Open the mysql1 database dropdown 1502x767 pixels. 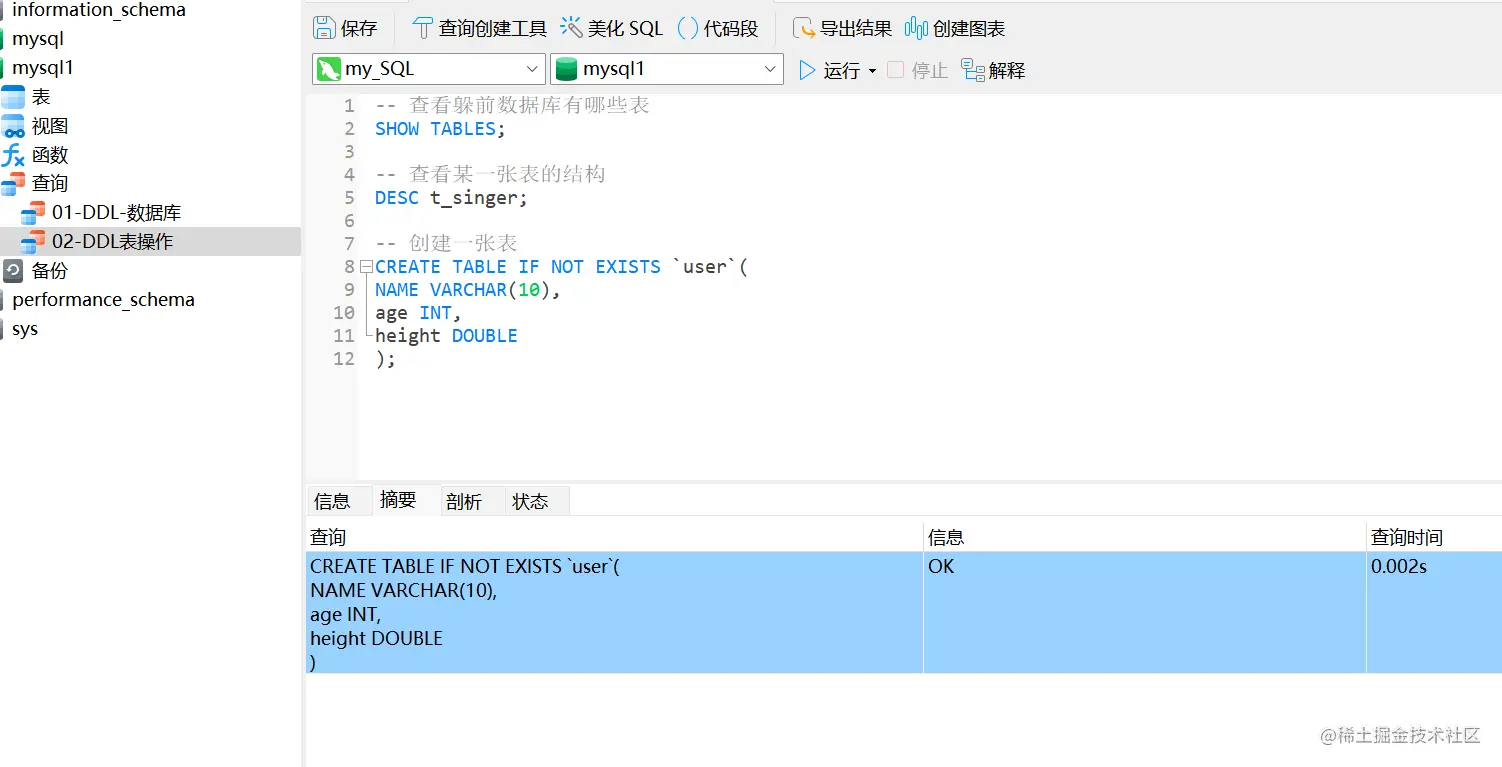pyautogui.click(x=666, y=69)
